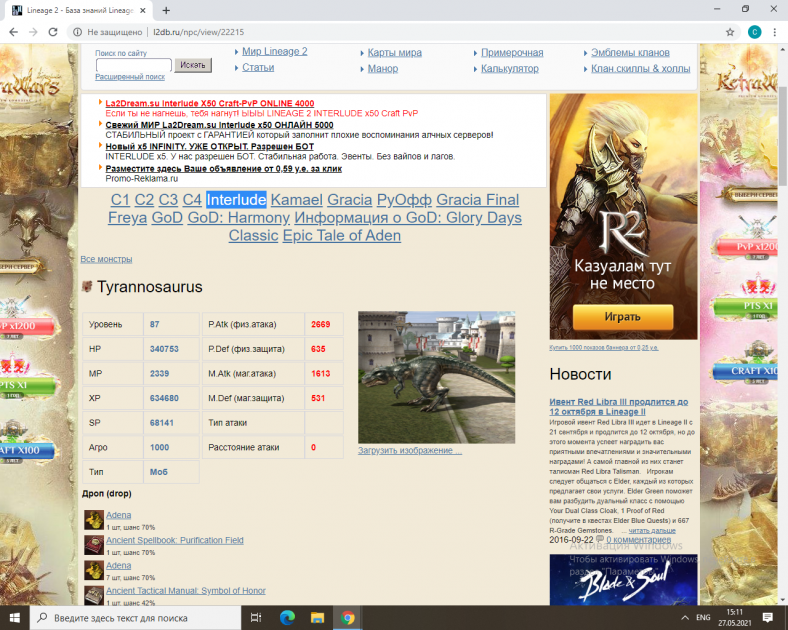Click P.Atk value 2669
The height and width of the screenshot is (630, 788).
pos(321,324)
